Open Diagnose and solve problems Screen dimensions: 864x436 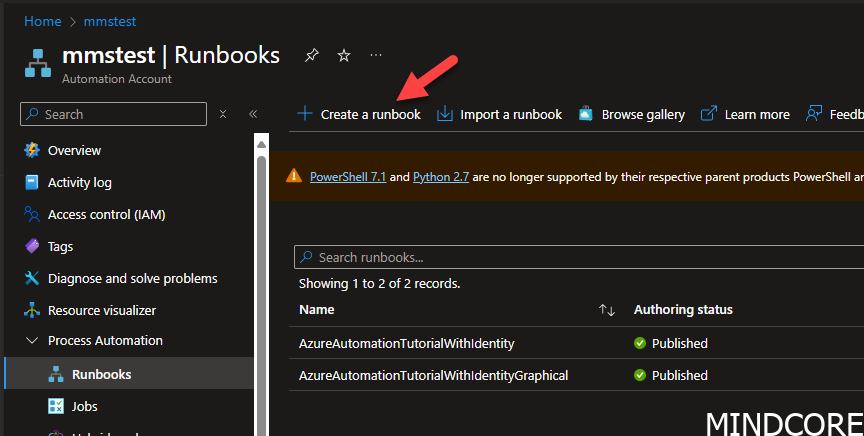(x=132, y=279)
